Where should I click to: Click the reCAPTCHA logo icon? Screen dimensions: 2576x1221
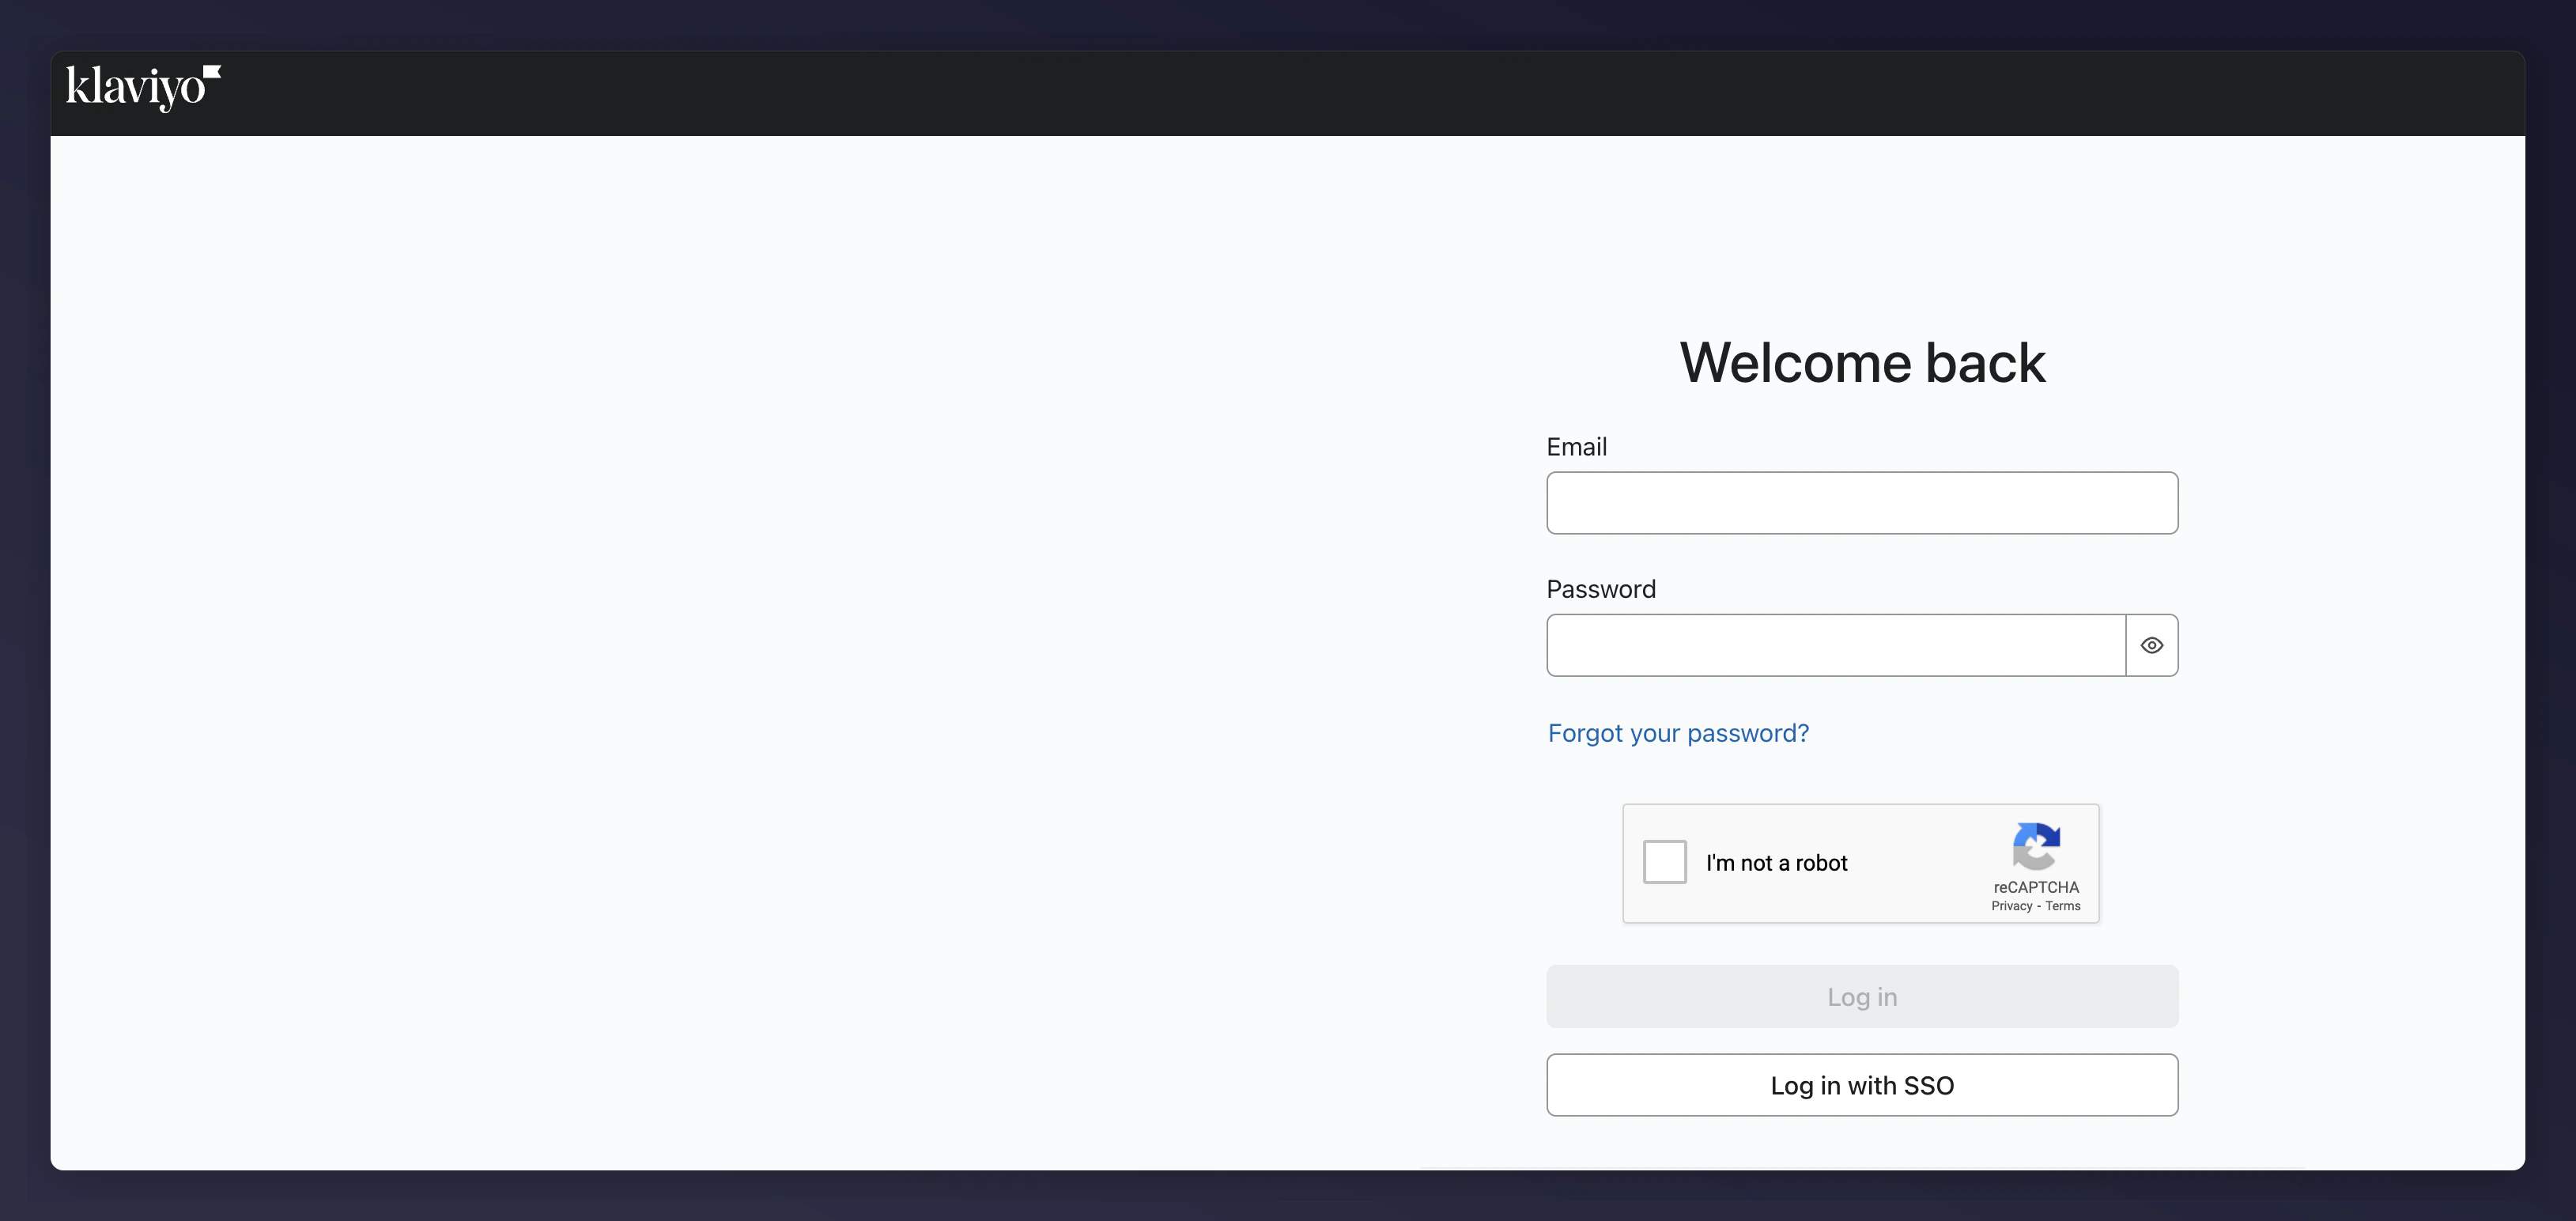click(2036, 846)
